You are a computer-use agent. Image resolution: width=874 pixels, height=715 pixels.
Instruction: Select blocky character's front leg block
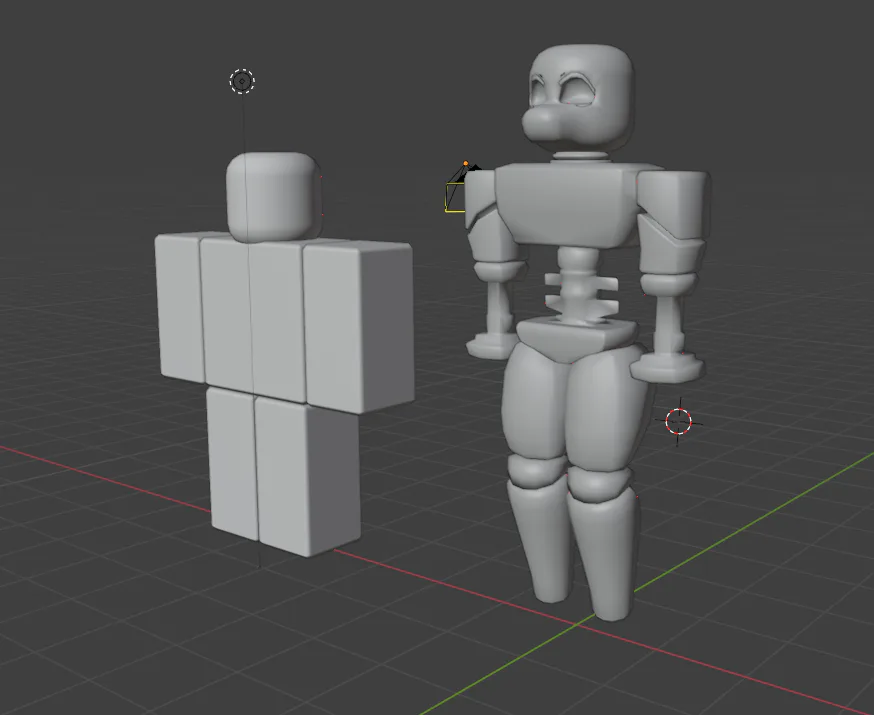pyautogui.click(x=308, y=475)
